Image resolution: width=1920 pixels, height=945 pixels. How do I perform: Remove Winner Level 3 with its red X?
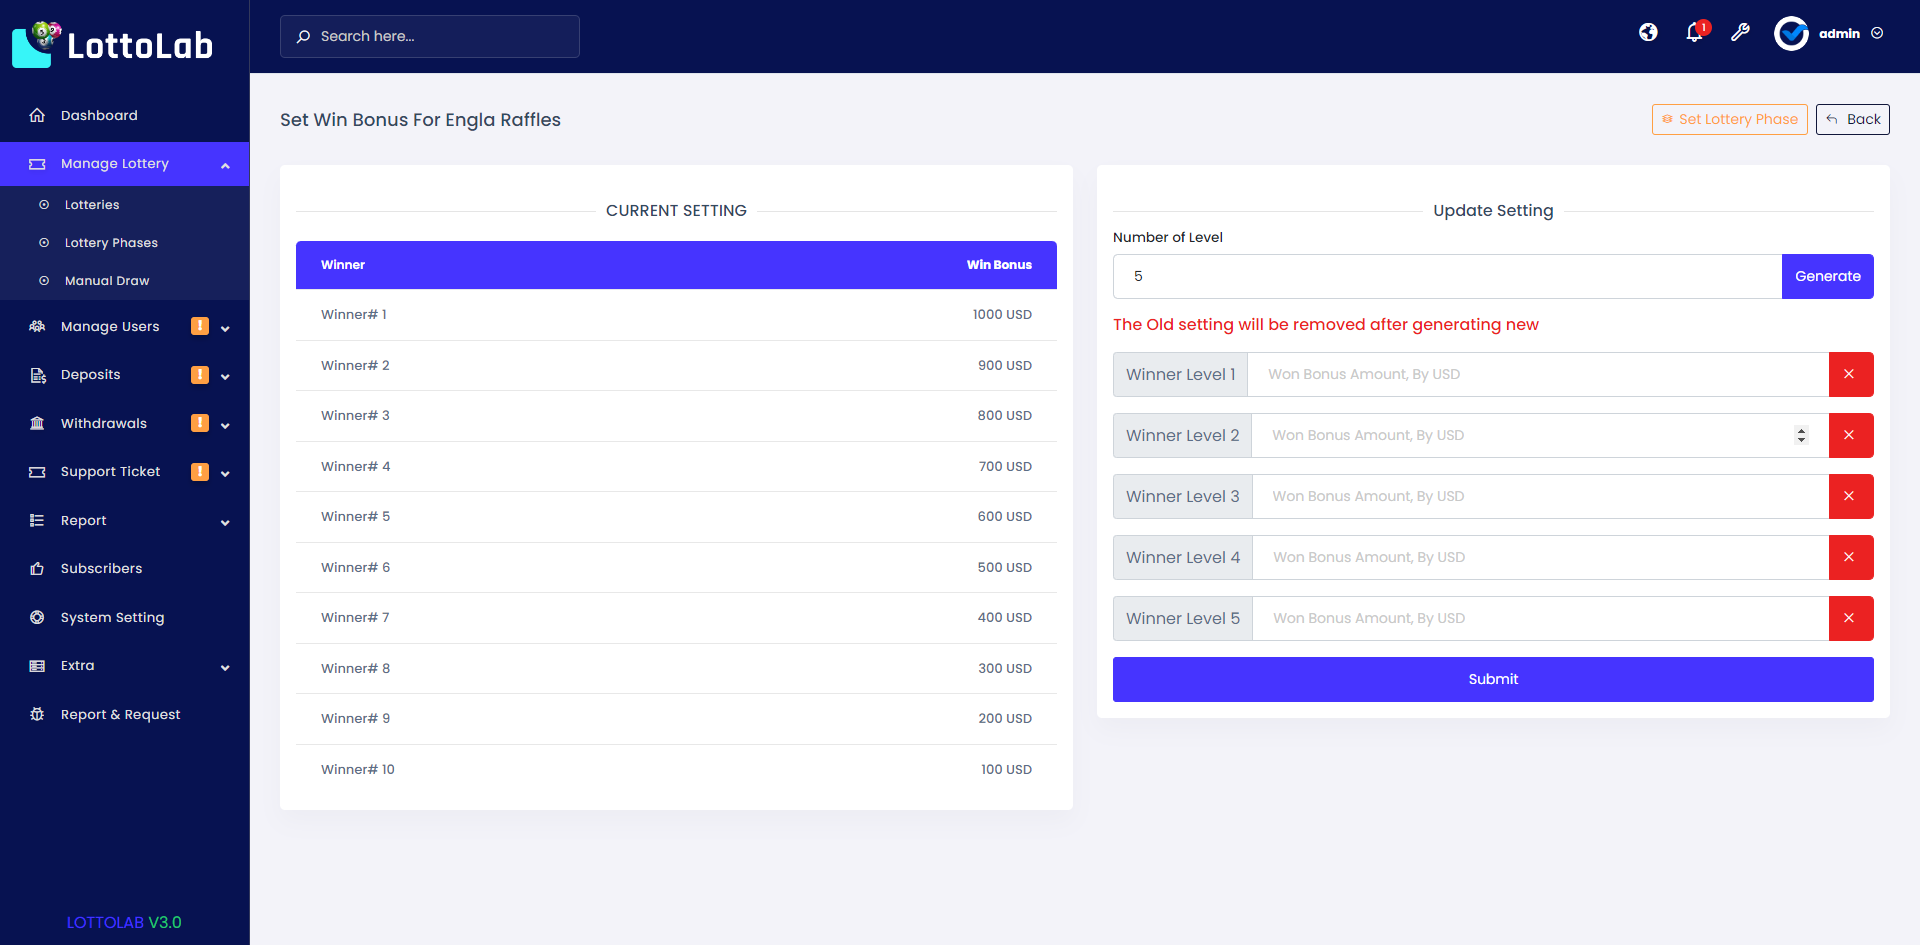(x=1851, y=496)
